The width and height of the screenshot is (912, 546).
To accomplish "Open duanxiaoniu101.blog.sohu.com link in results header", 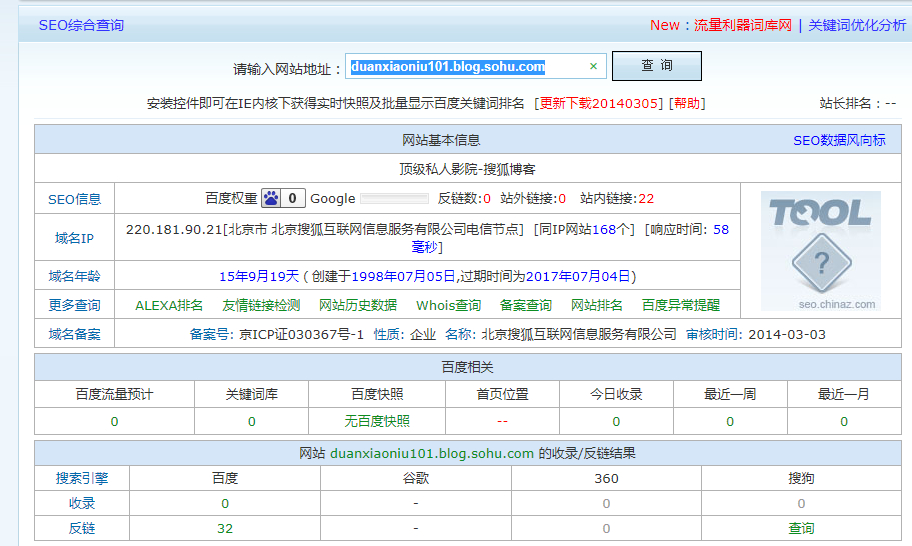I will click(432, 454).
